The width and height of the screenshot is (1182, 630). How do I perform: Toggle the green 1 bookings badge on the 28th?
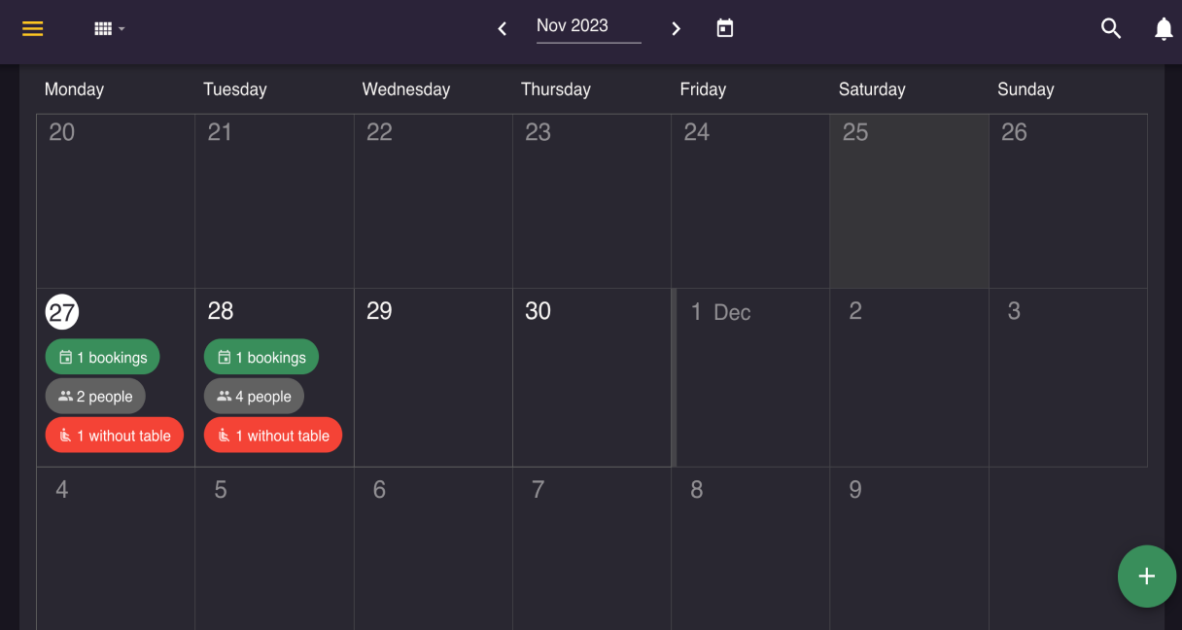click(261, 356)
